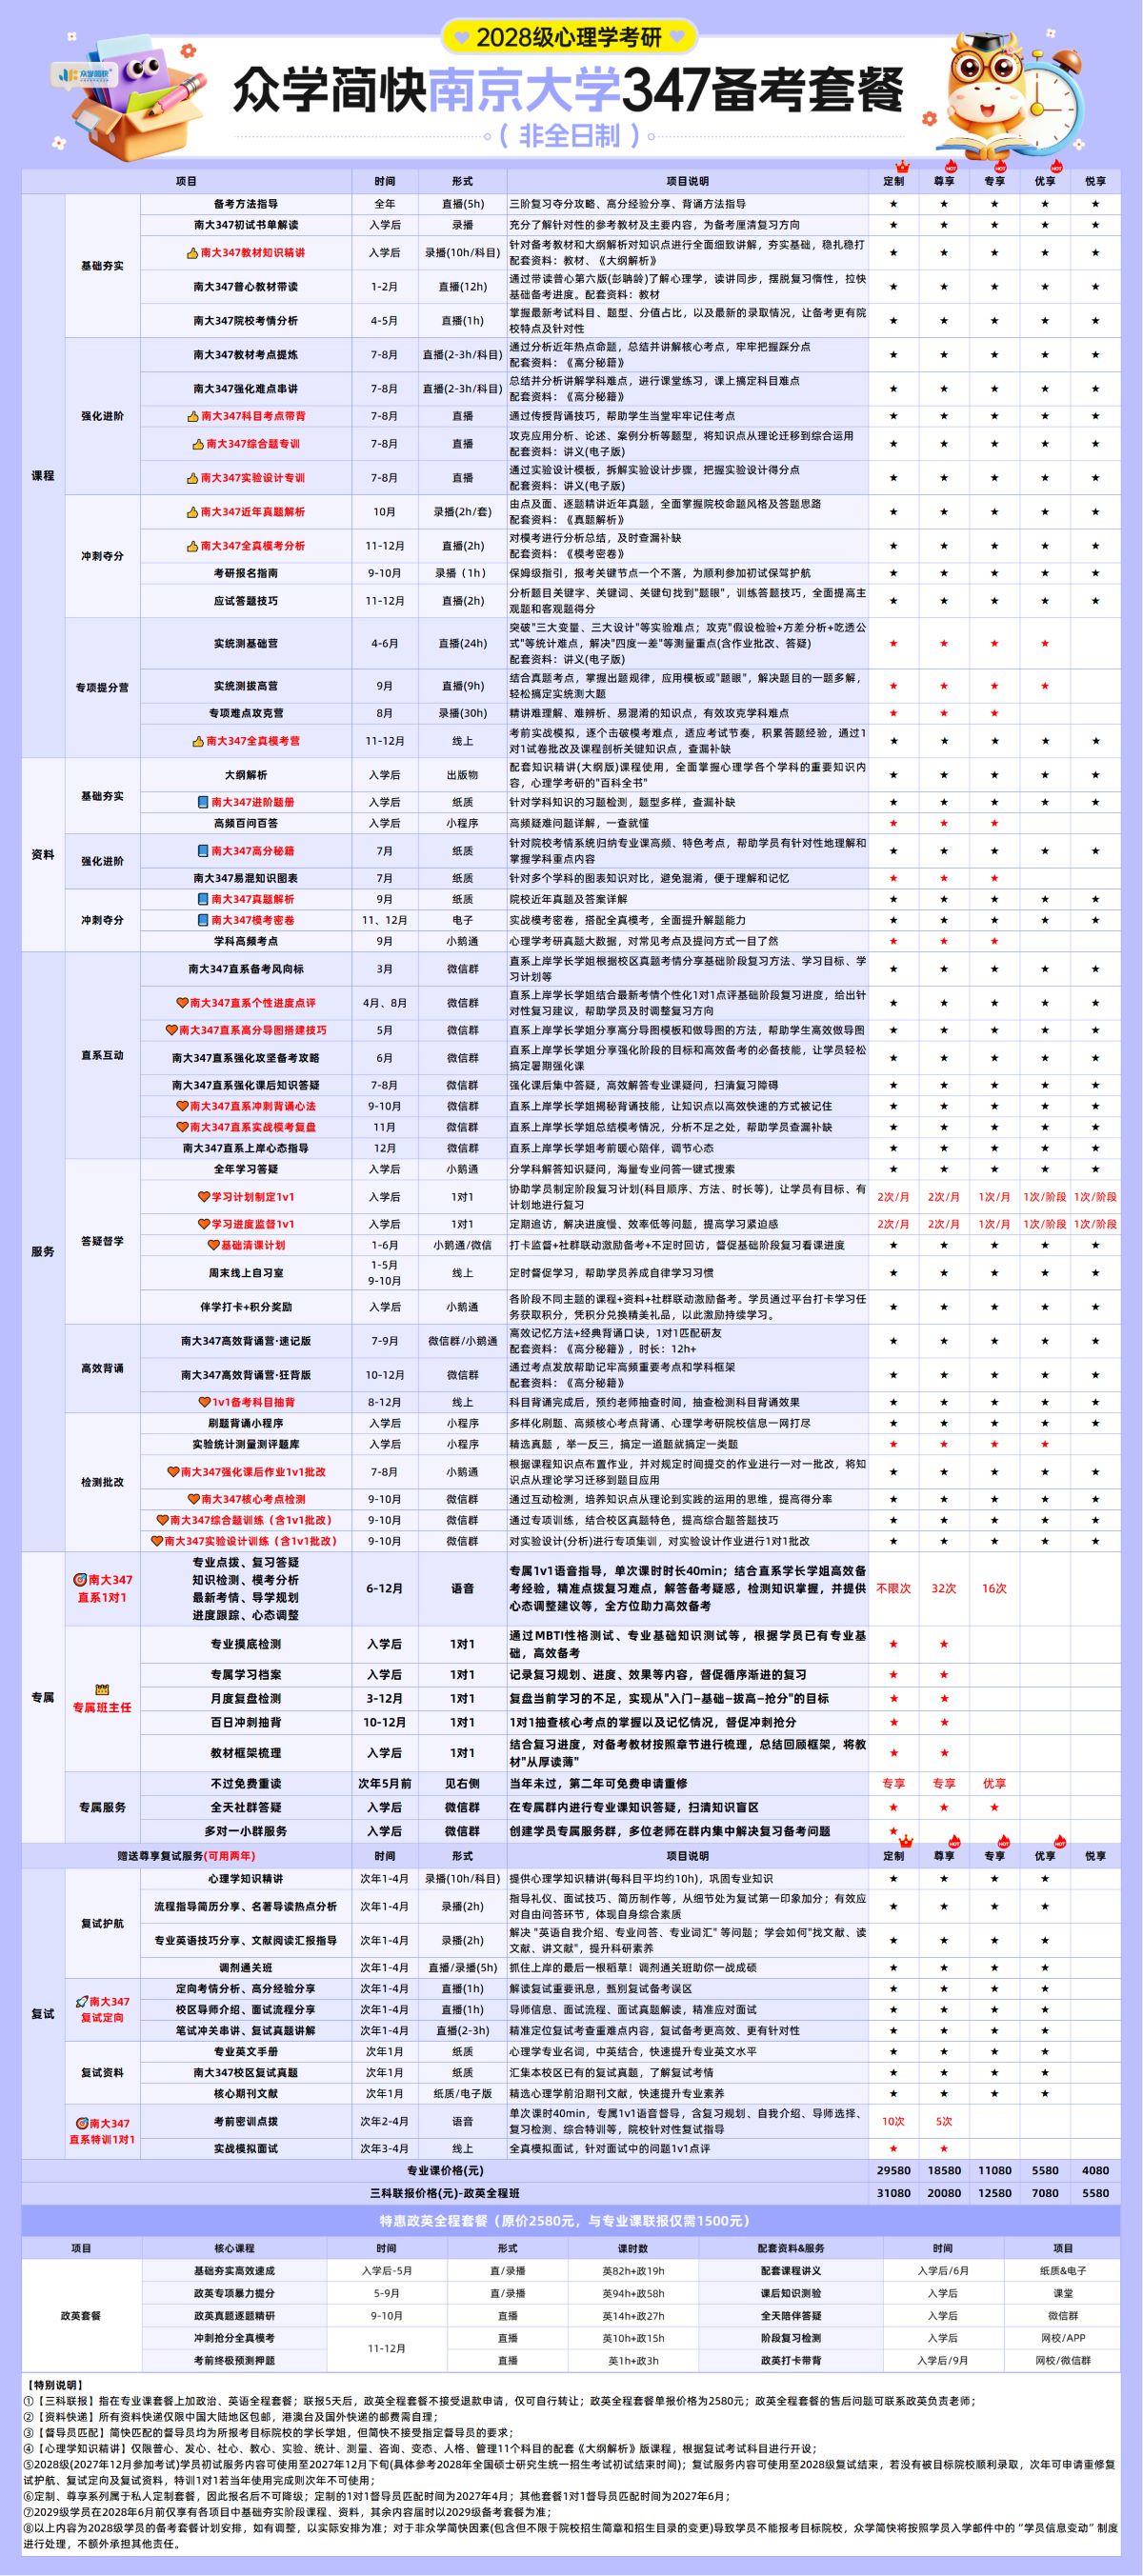Click the 2028级心理学考研 badge
The image size is (1143, 2576).
click(x=569, y=37)
